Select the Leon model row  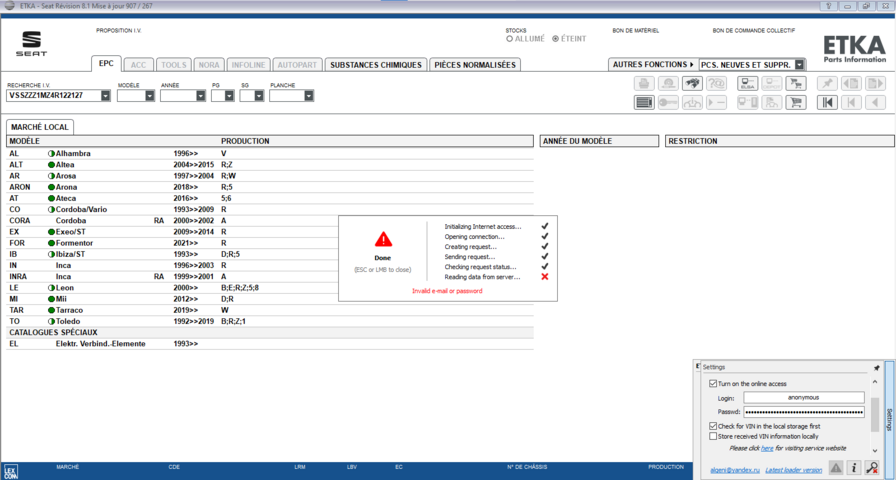tap(270, 288)
